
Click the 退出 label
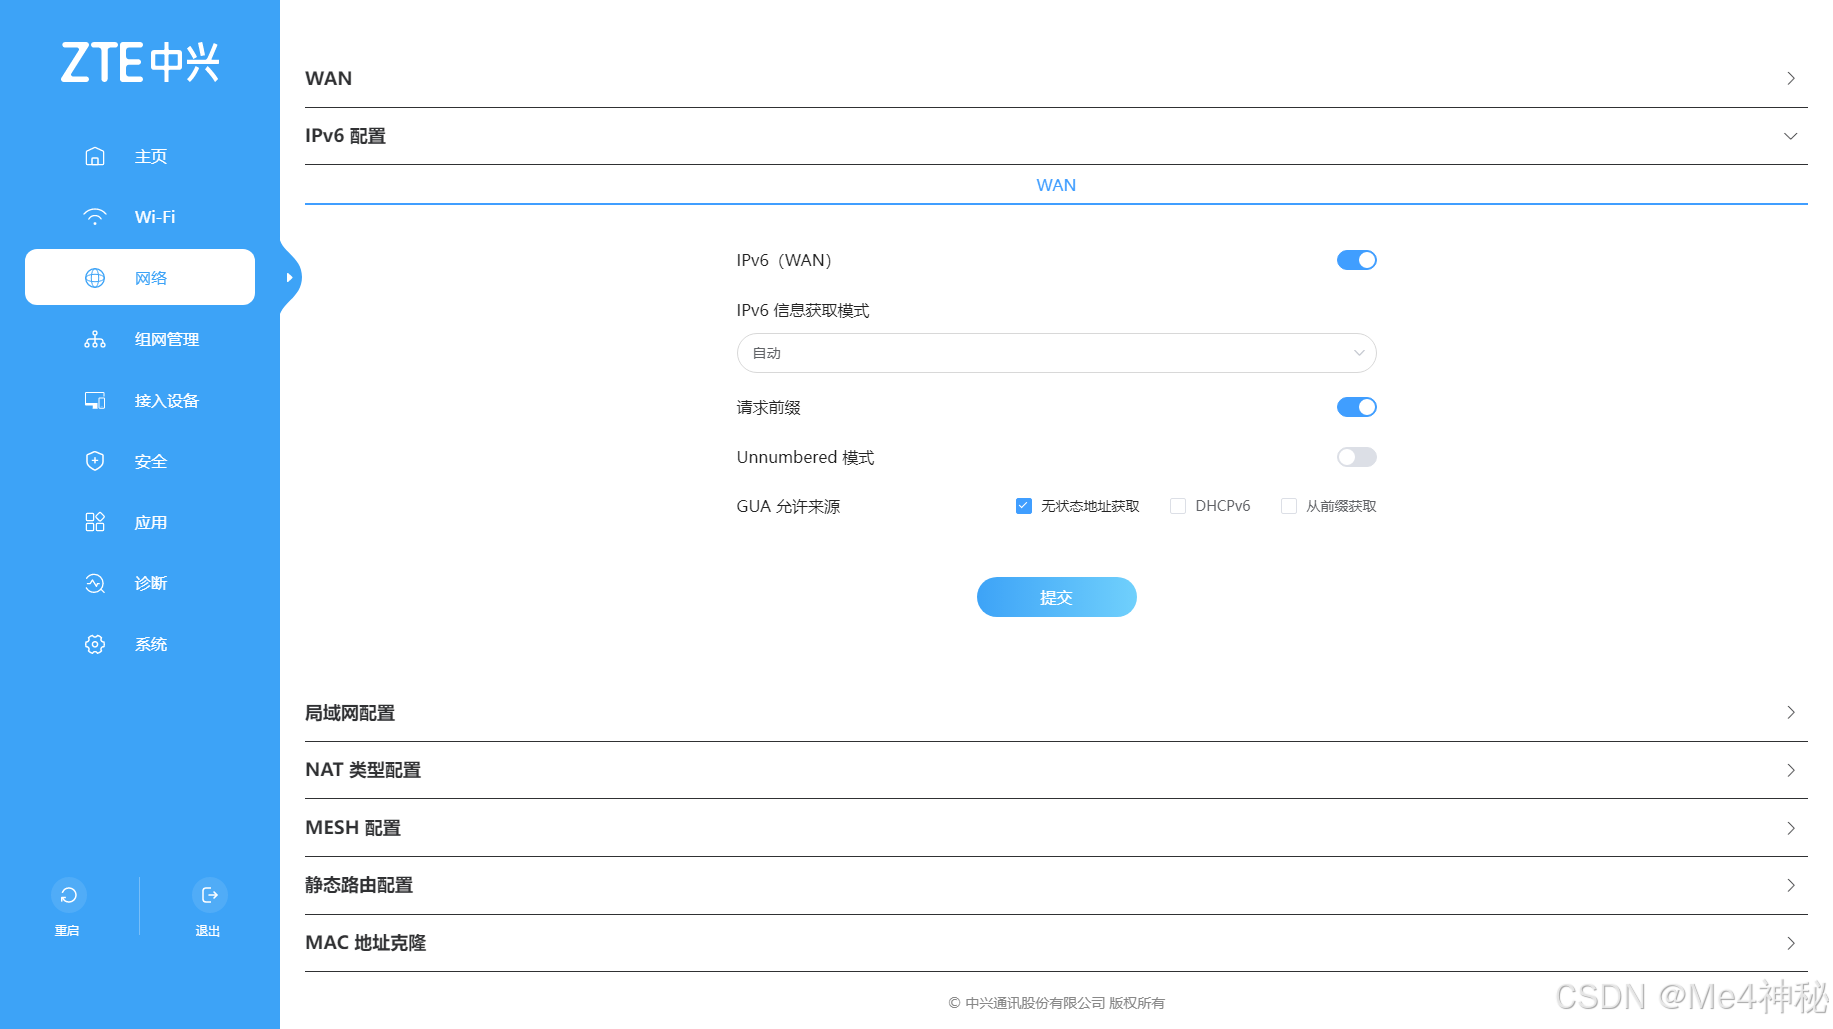point(208,931)
